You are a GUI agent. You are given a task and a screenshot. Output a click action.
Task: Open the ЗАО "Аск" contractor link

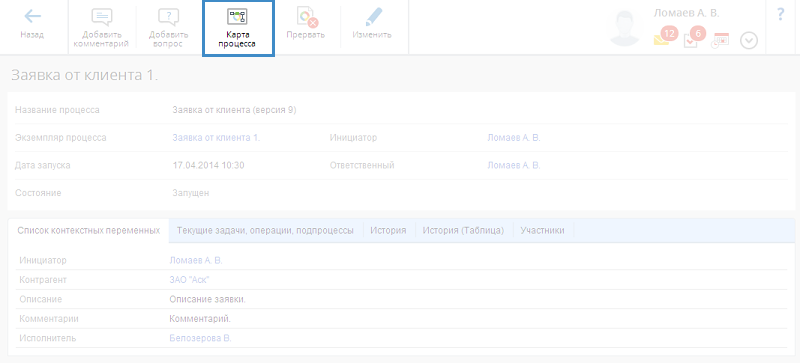tap(189, 280)
